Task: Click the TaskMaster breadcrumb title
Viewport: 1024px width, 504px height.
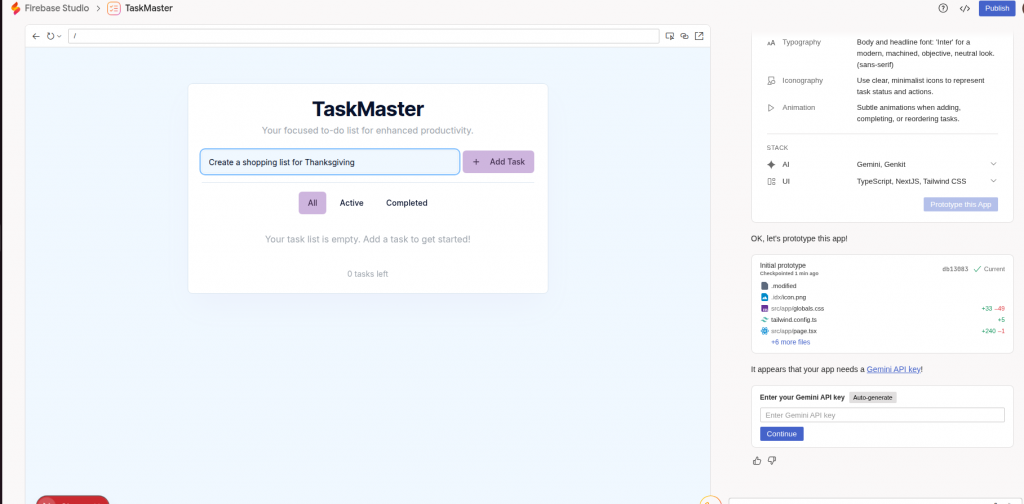Action: click(149, 8)
